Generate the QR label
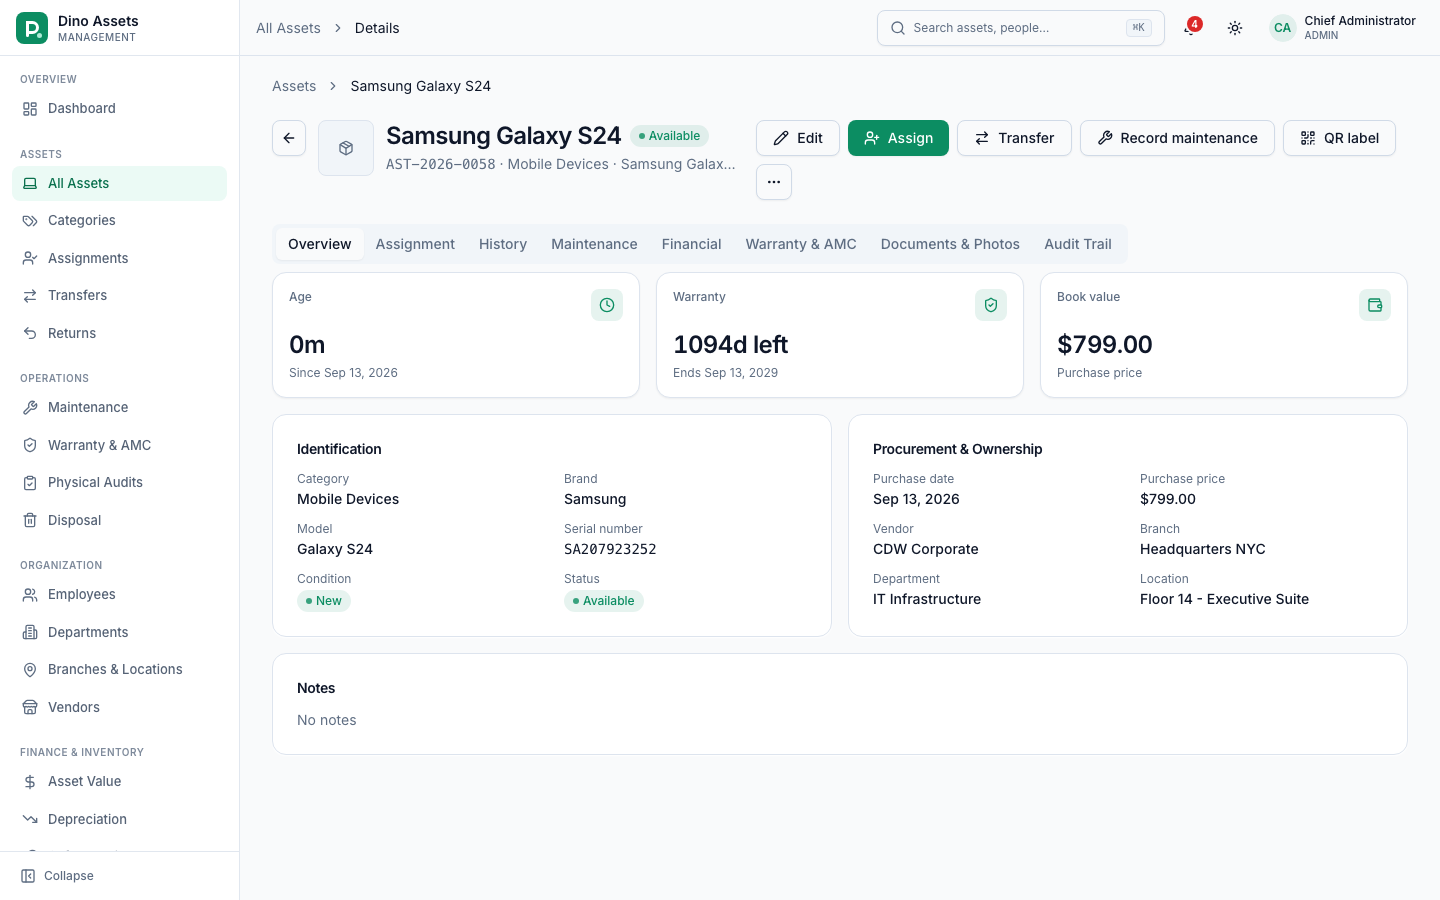Image resolution: width=1440 pixels, height=900 pixels. [x=1339, y=138]
